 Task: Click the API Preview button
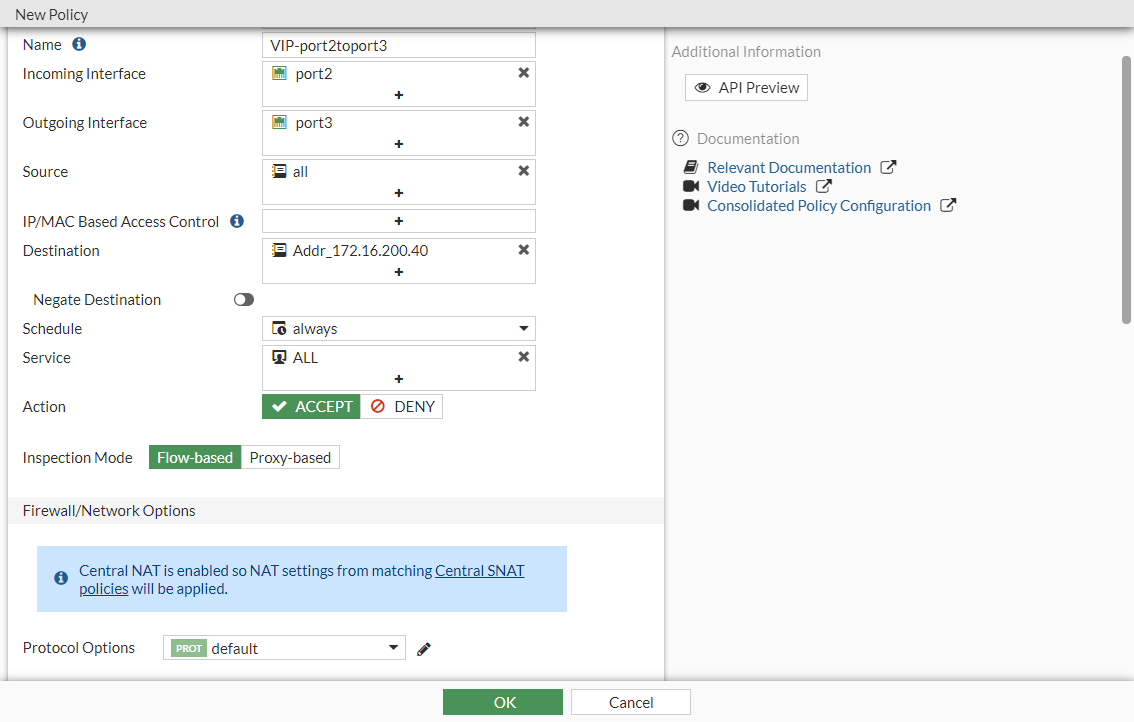tap(746, 88)
